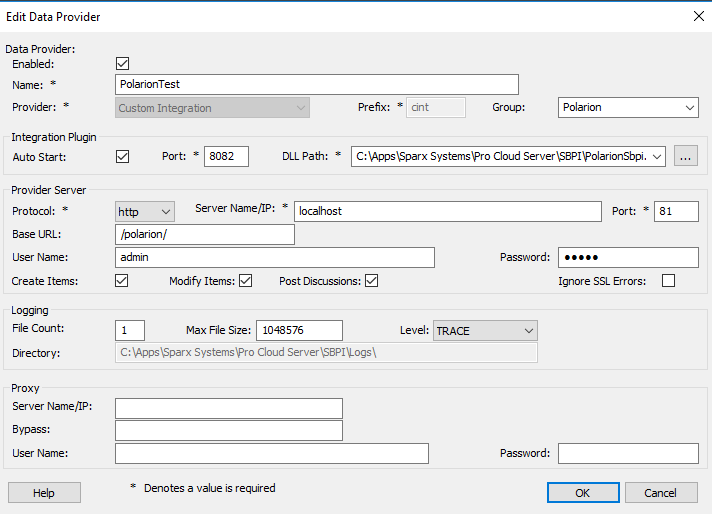
Task: Click the Provider Server group label
Action: pos(49,190)
